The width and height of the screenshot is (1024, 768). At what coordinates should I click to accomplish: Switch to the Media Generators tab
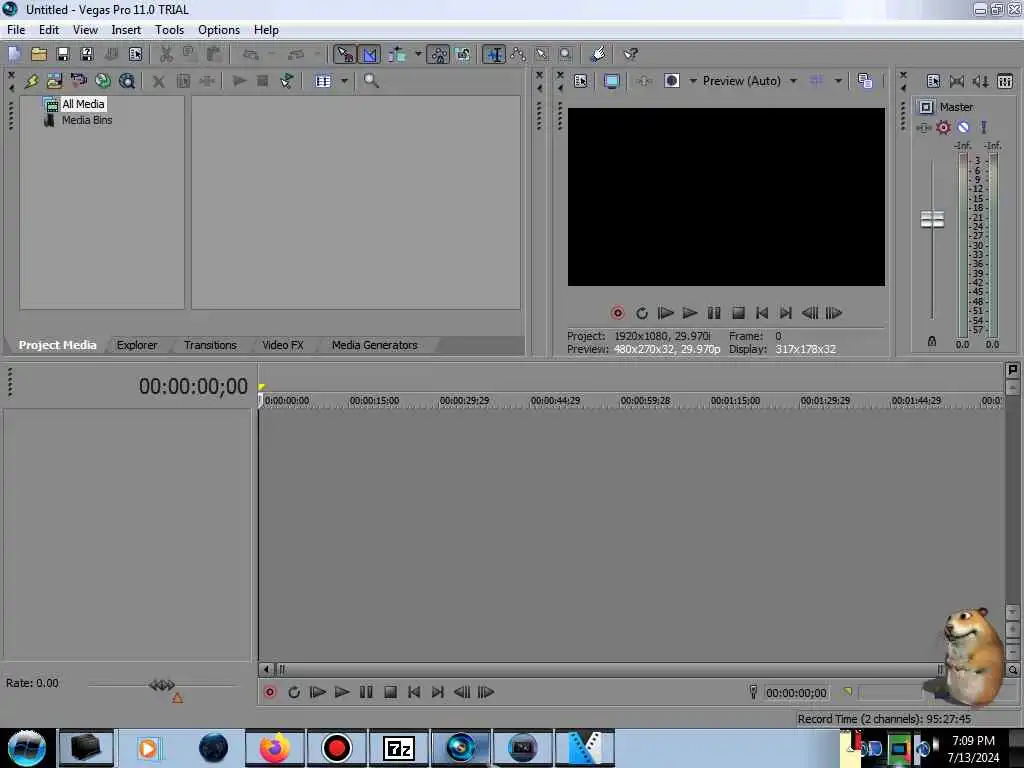pyautogui.click(x=374, y=345)
